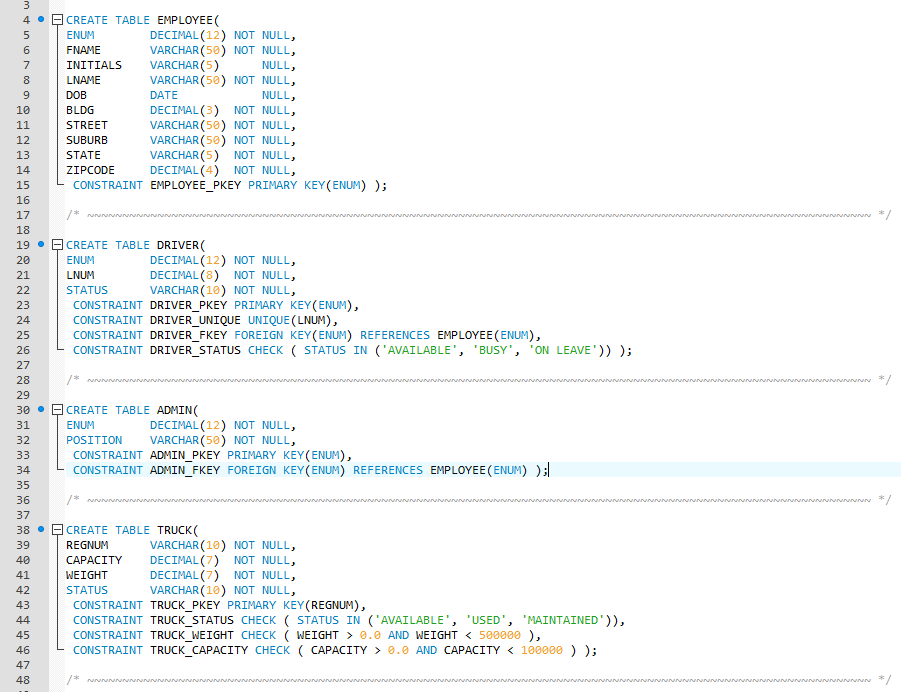
Task: Click line number 26 in the gutter
Action: pyautogui.click(x=22, y=349)
